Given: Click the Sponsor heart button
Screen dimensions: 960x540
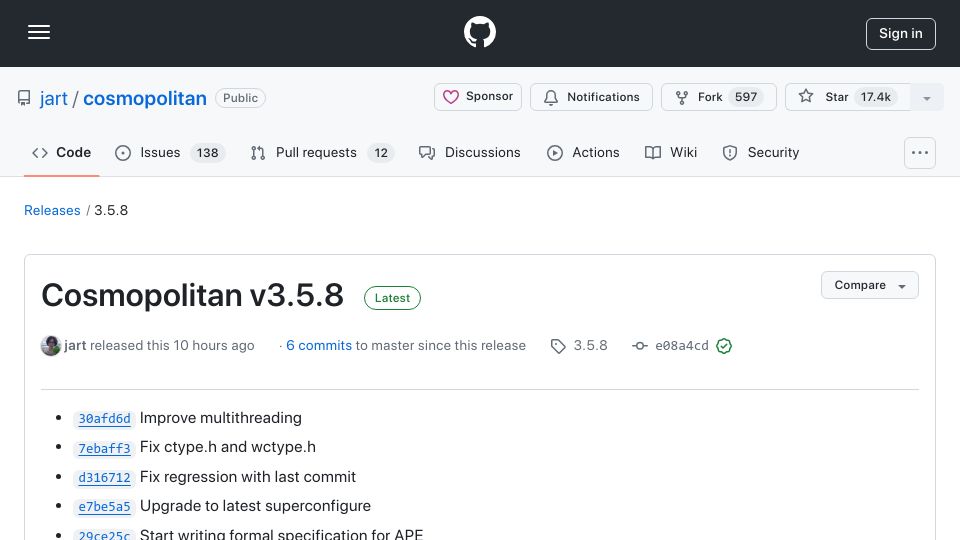Looking at the screenshot, I should [x=478, y=97].
